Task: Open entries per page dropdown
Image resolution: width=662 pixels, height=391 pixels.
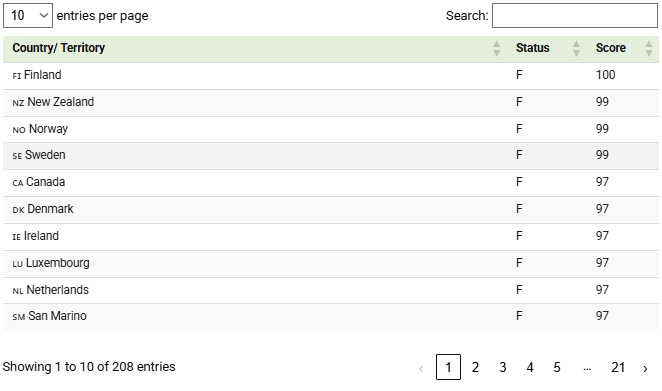Action: tap(28, 16)
